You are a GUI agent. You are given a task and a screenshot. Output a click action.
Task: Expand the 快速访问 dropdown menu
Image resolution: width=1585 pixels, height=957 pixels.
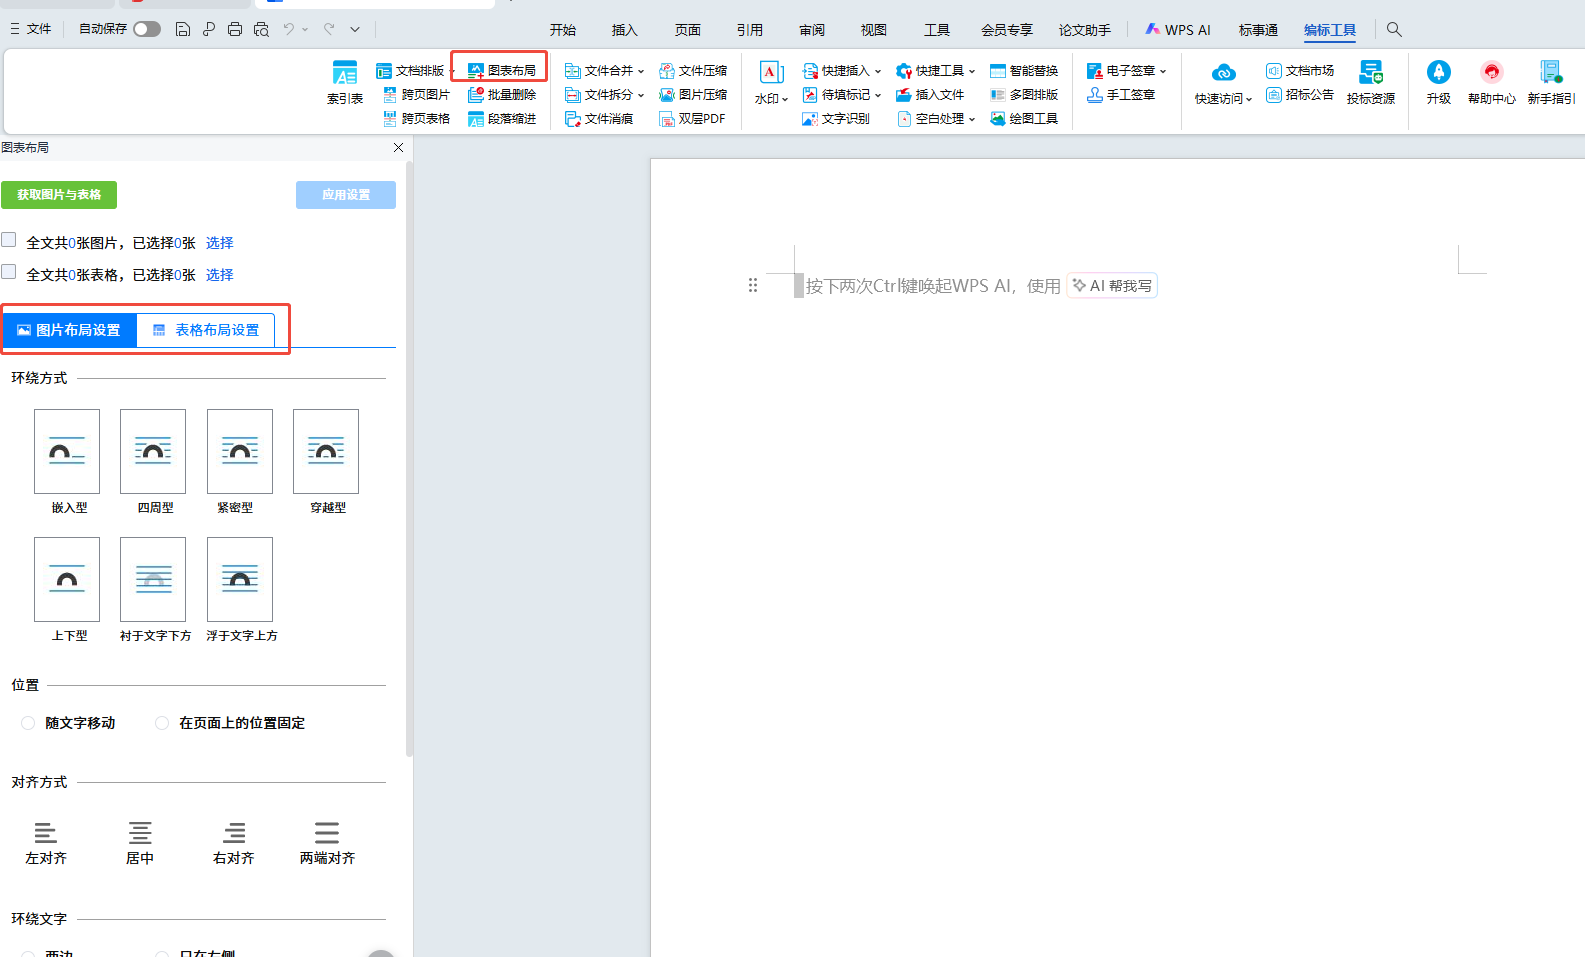pyautogui.click(x=1223, y=82)
